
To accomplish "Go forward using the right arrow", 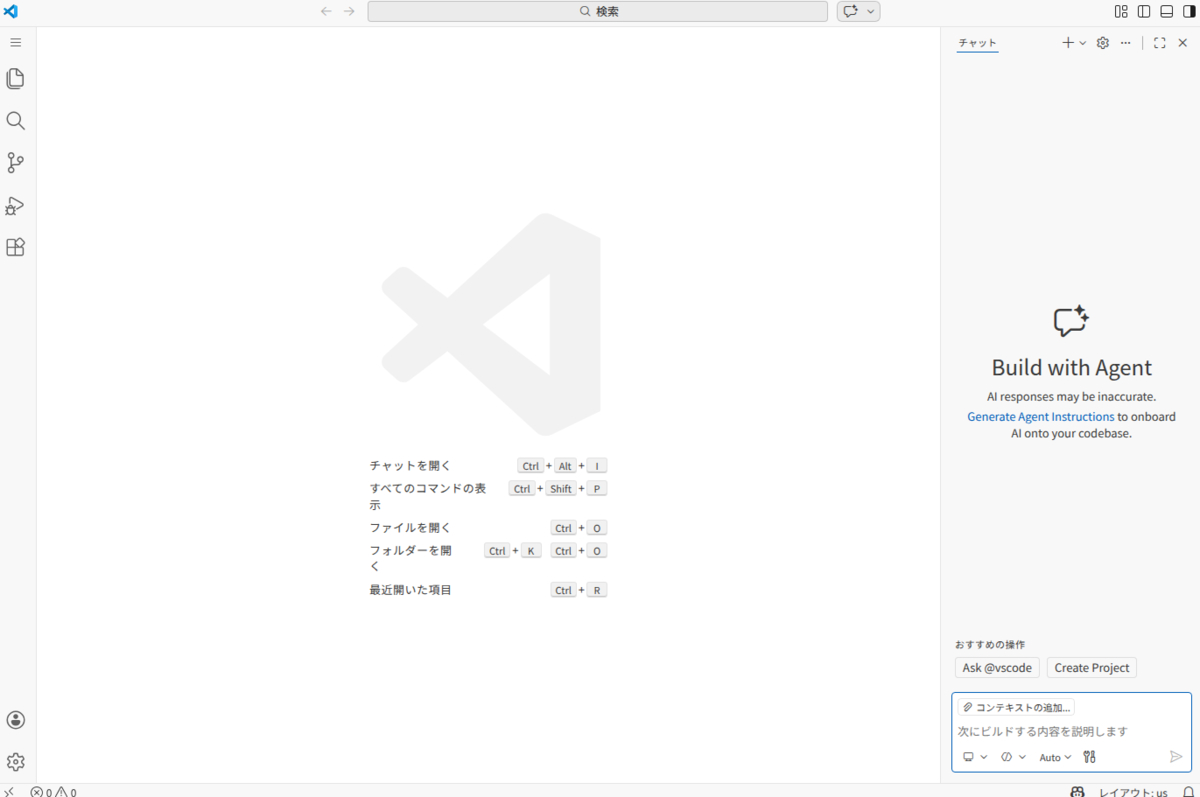I will [x=349, y=11].
